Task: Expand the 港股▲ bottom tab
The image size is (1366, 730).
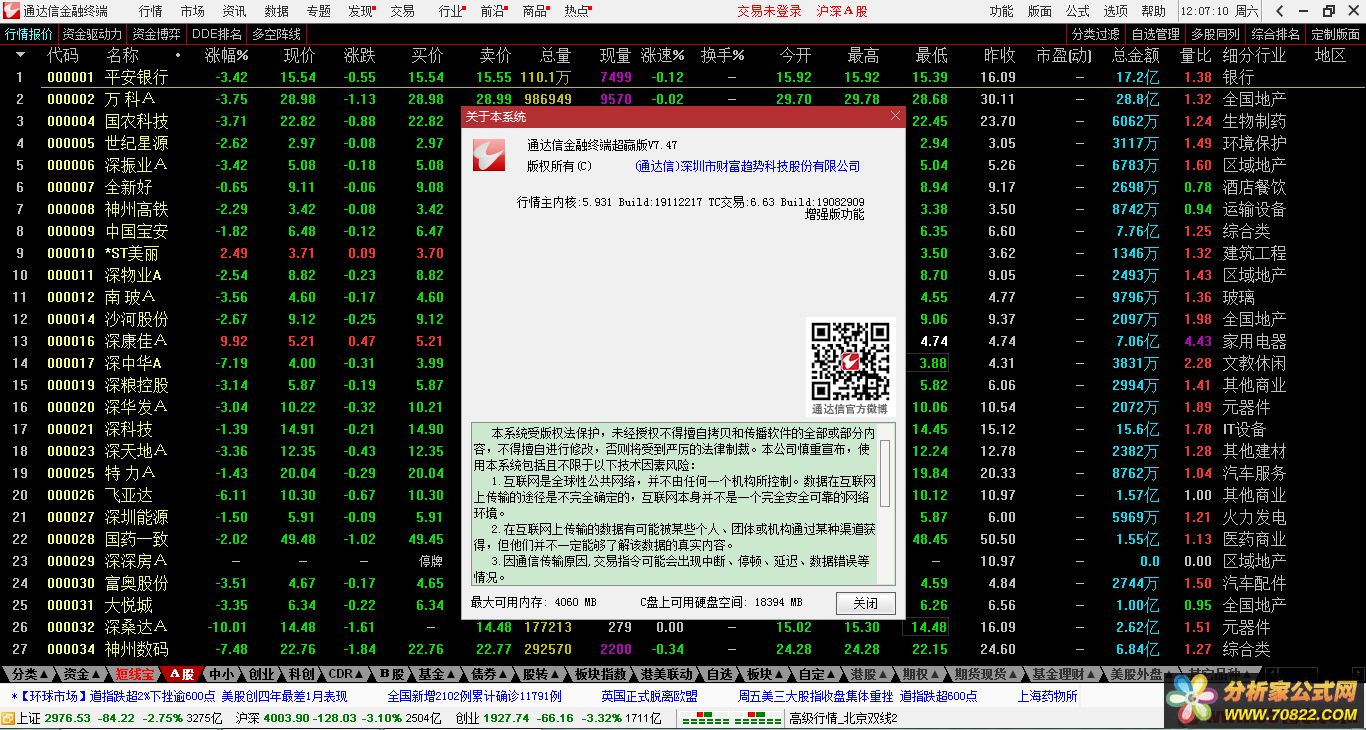Action: pos(869,674)
